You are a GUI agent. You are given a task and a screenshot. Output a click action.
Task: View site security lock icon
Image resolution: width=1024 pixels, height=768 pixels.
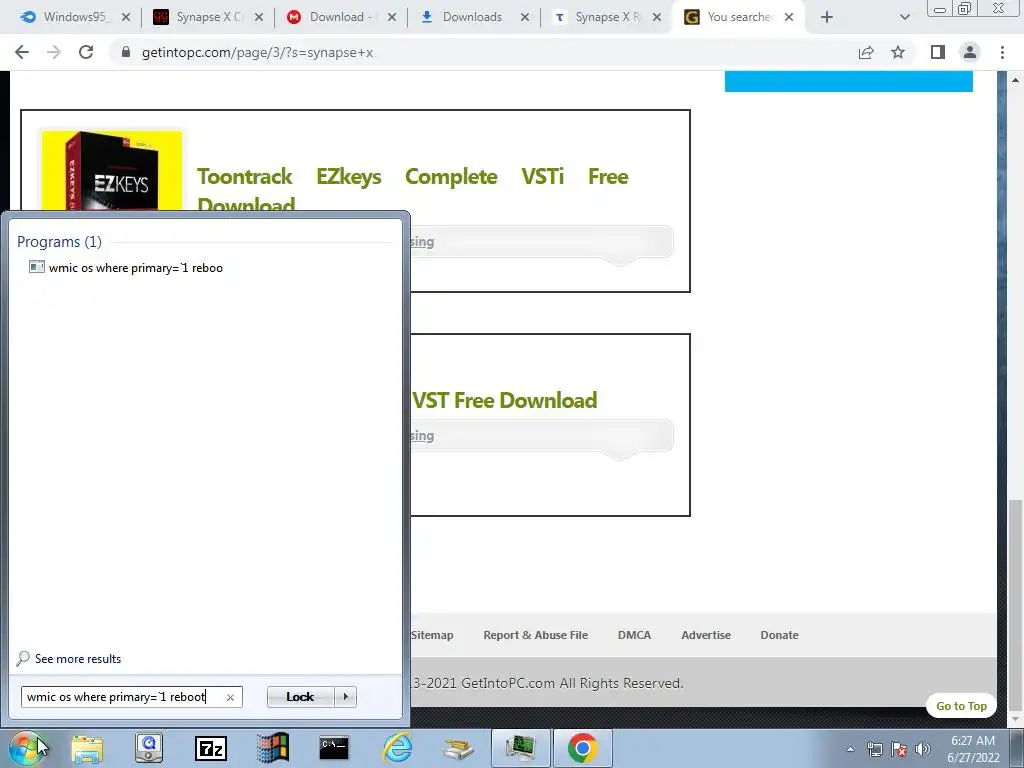[125, 52]
